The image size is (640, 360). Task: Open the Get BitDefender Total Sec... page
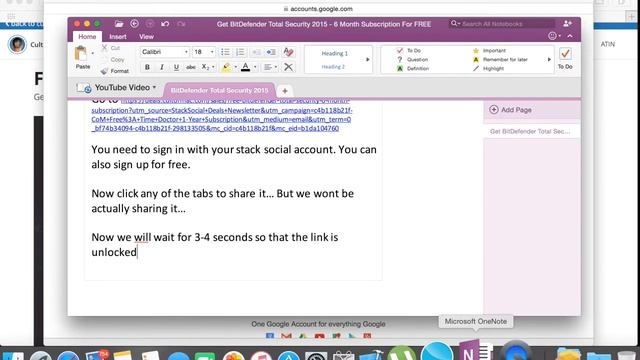531,131
